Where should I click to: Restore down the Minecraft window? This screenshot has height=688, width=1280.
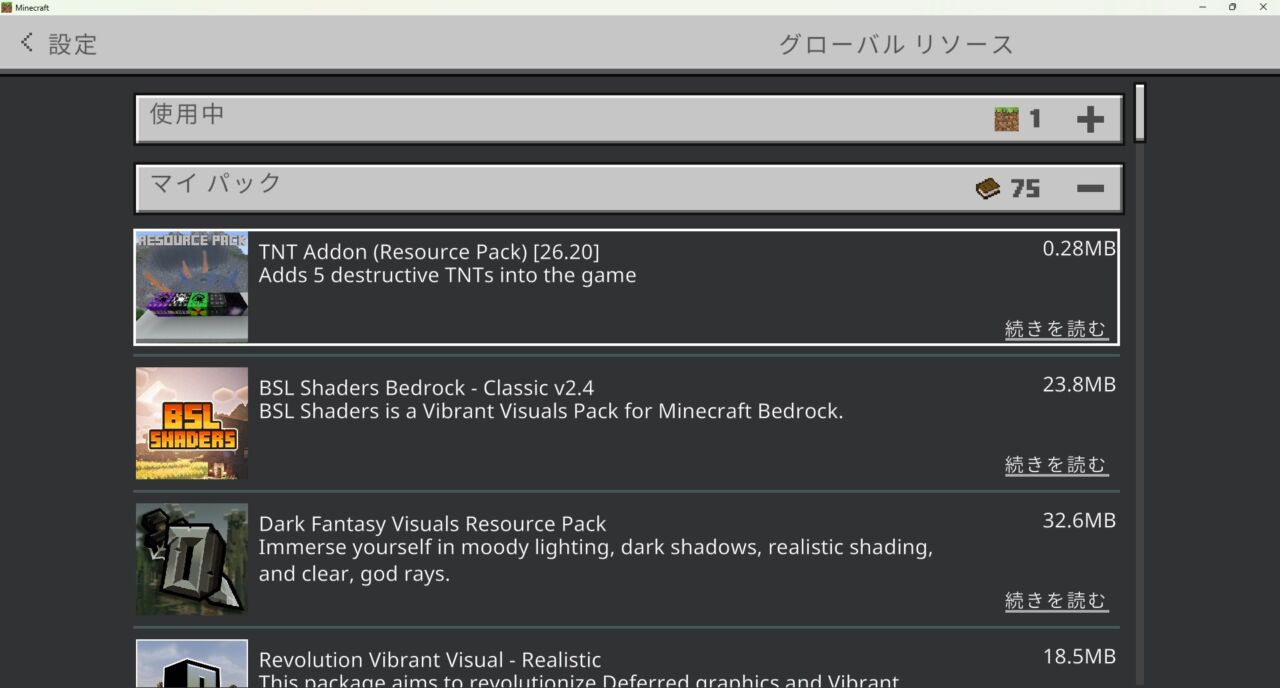pyautogui.click(x=1232, y=7)
